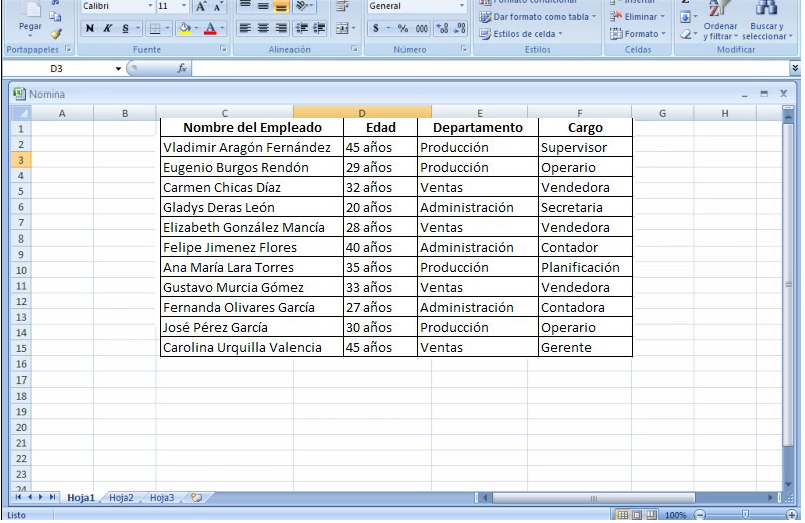Switch to the Hoja3 sheet tab

pos(162,497)
